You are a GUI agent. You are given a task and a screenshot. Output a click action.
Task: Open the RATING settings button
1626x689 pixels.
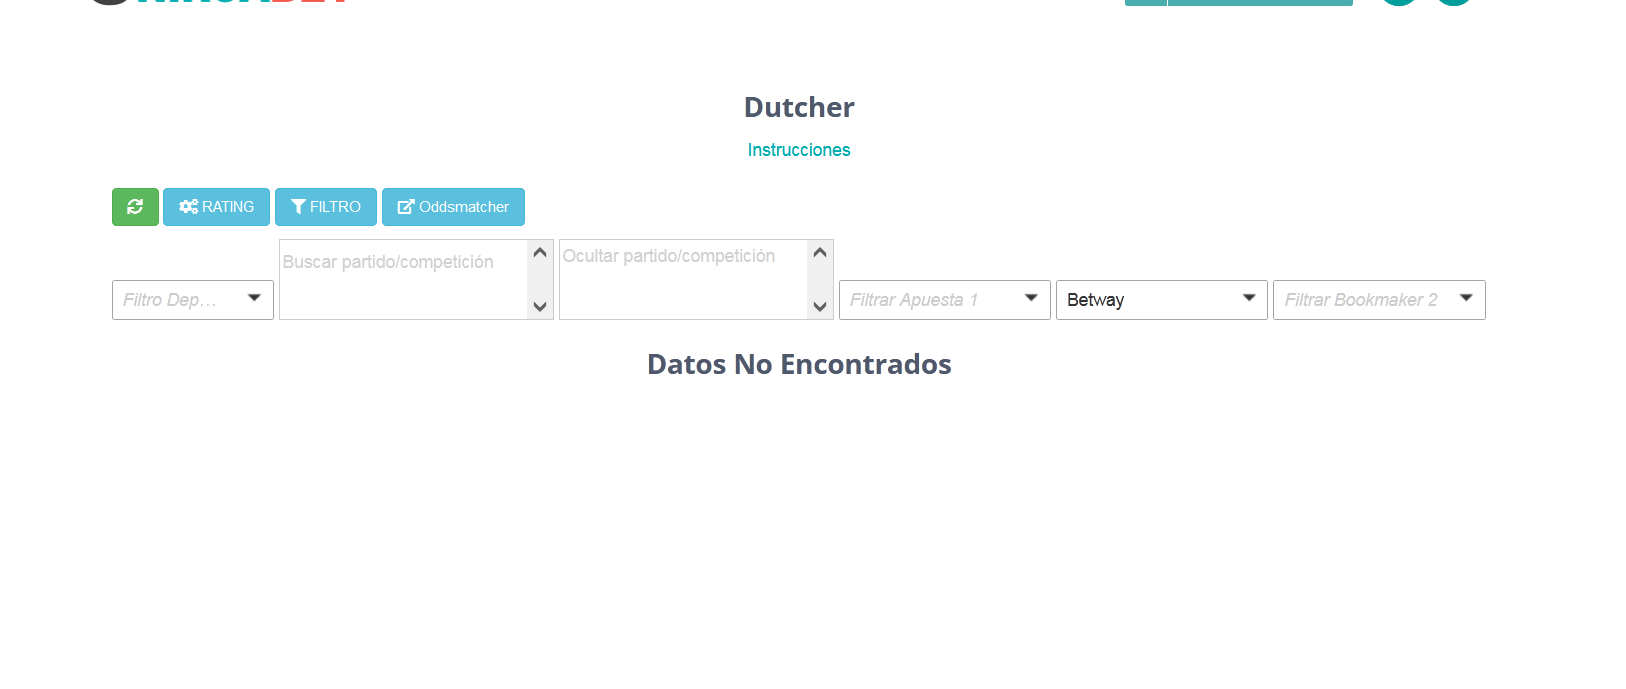tap(216, 207)
